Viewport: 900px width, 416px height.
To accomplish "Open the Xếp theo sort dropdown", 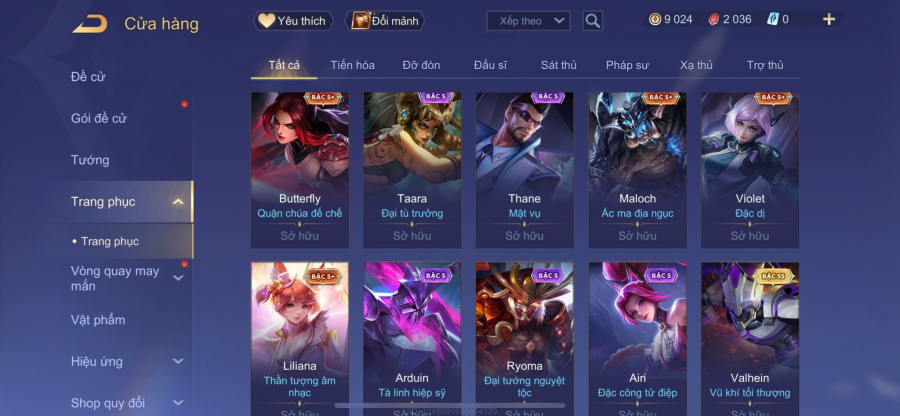I will click(528, 21).
